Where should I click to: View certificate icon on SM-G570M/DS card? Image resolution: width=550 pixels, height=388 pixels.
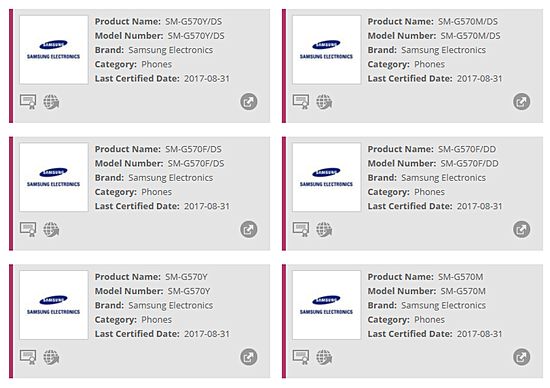301,102
